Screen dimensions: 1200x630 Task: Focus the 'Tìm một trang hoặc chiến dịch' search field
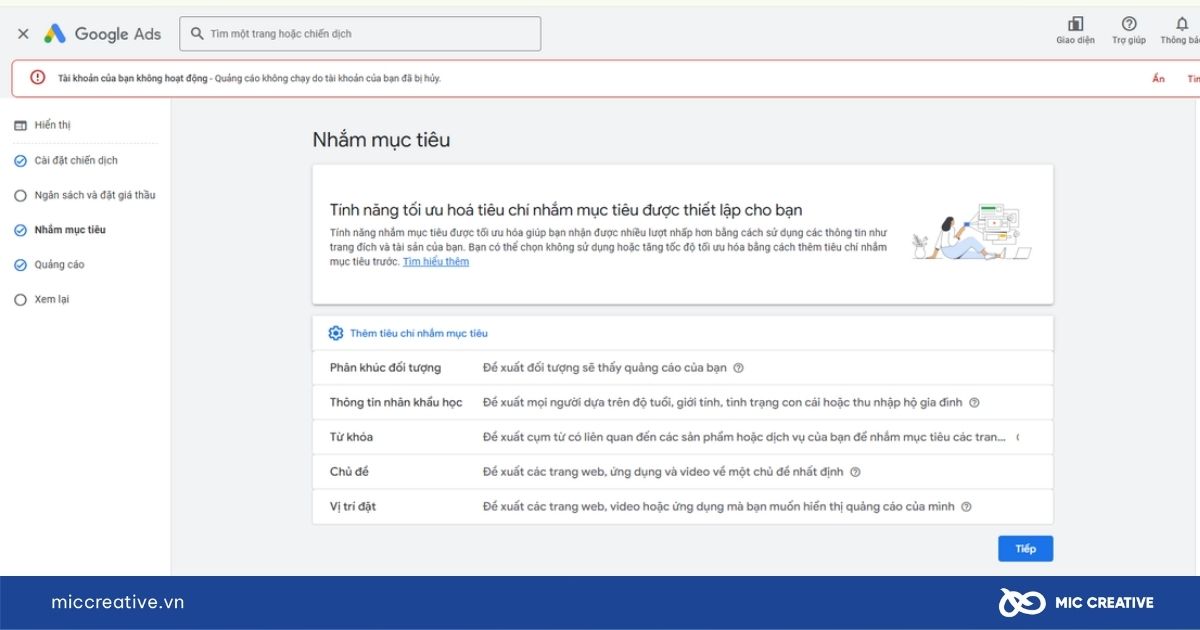[x=360, y=34]
